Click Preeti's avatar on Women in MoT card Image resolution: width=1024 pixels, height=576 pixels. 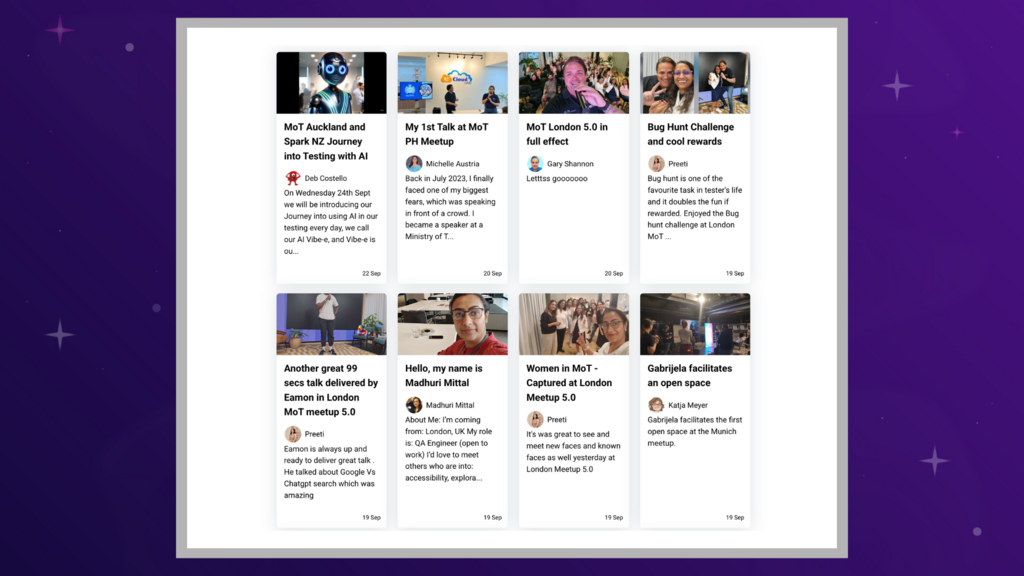pos(534,419)
